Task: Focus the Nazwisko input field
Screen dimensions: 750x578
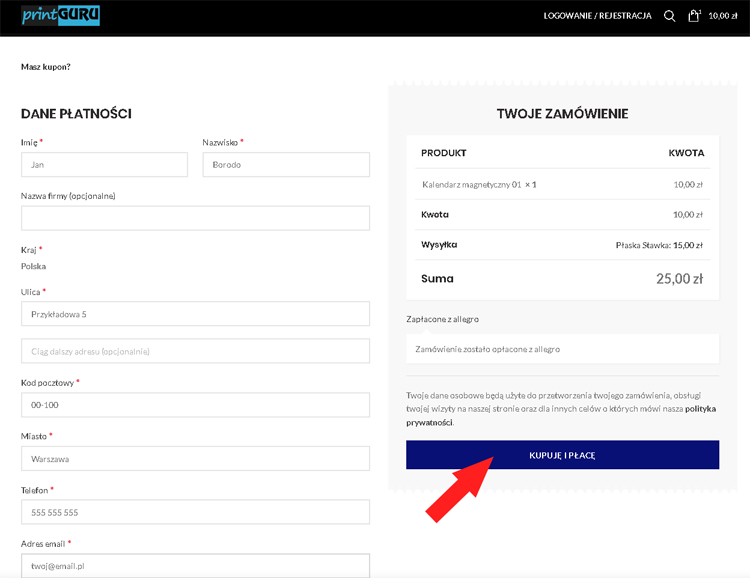Action: 286,165
